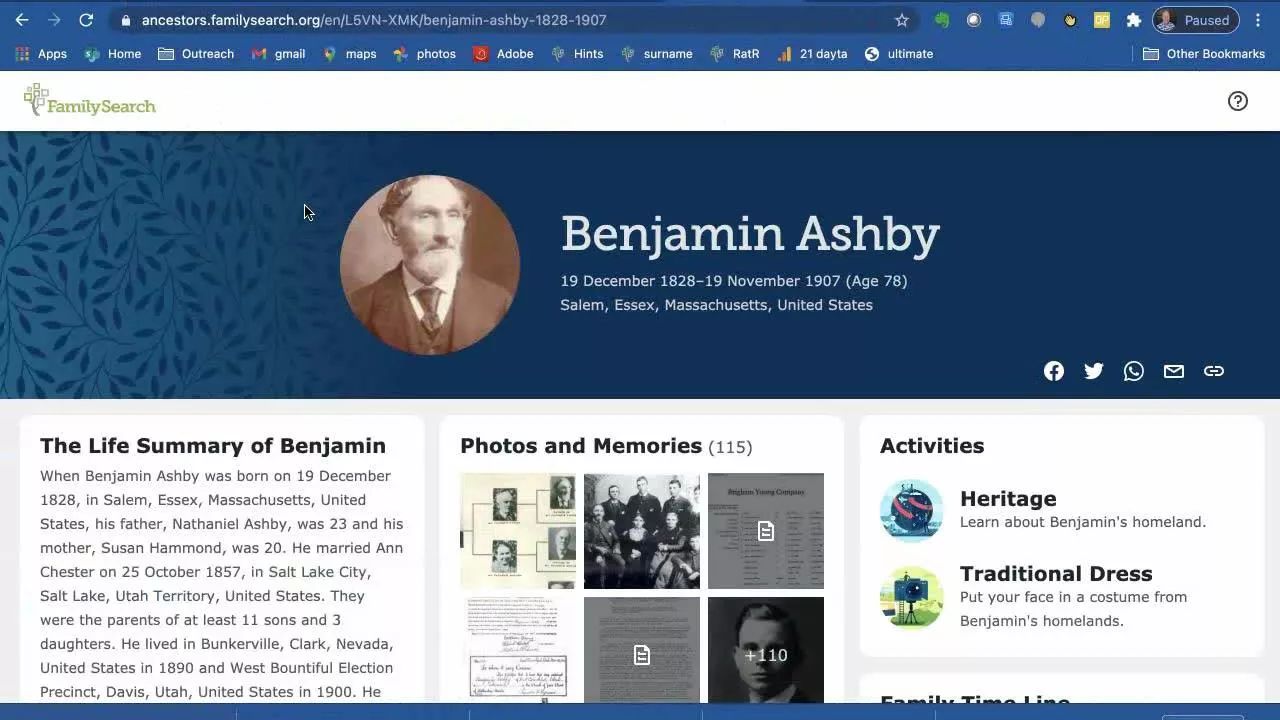
Task: Open the help question mark icon
Action: tap(1238, 101)
